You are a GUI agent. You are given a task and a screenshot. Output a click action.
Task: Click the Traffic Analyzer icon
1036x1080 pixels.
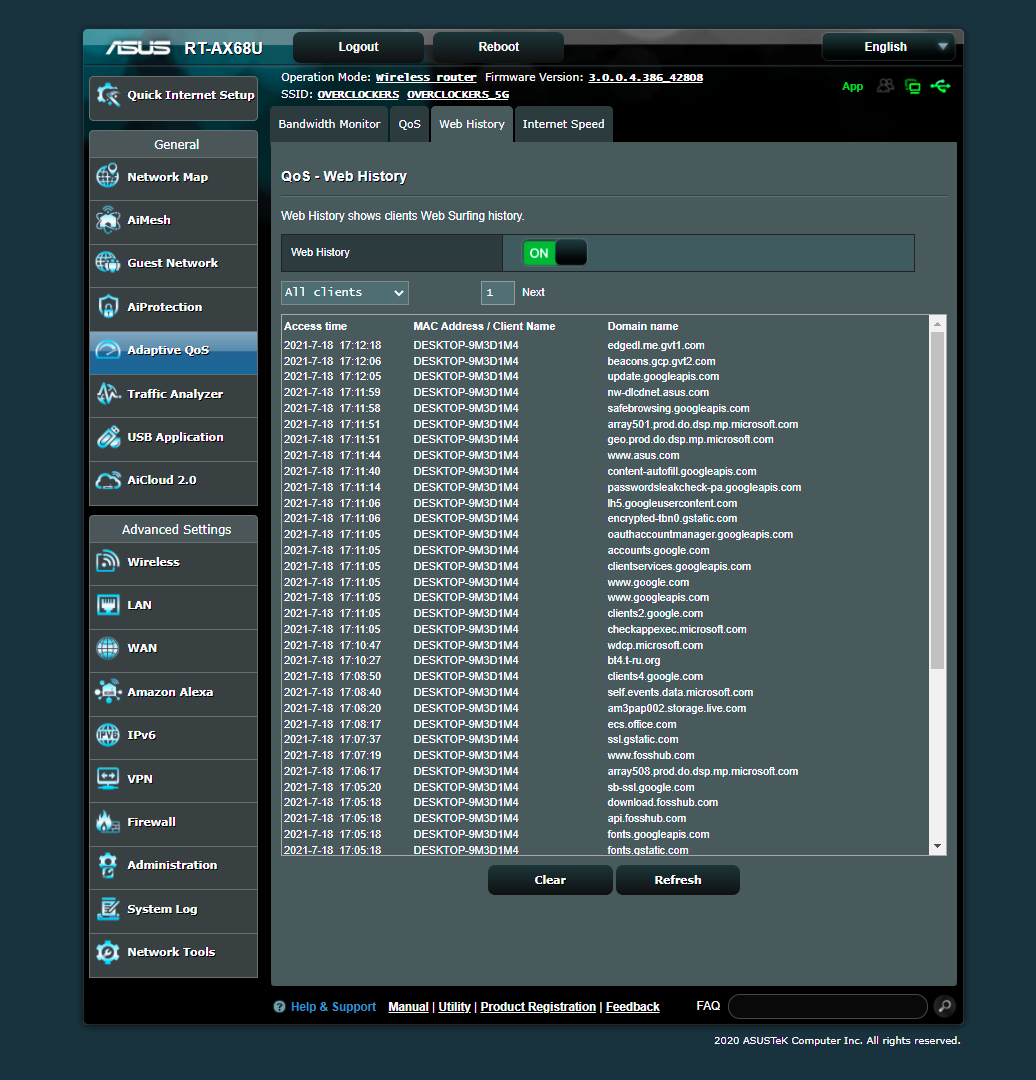[x=108, y=394]
